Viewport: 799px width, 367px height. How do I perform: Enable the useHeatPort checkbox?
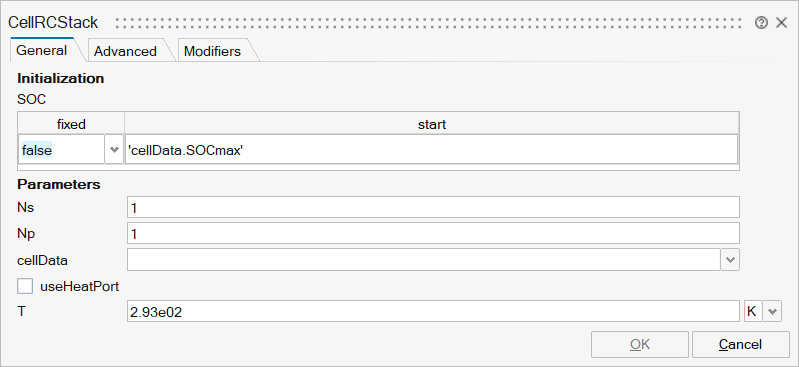coord(25,286)
